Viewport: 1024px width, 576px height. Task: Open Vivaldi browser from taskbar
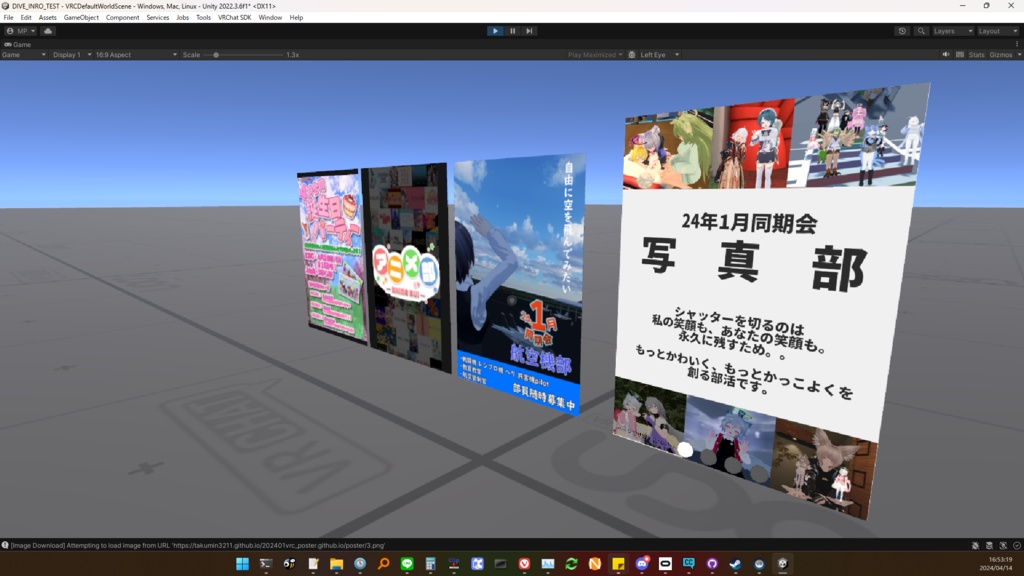click(x=524, y=564)
